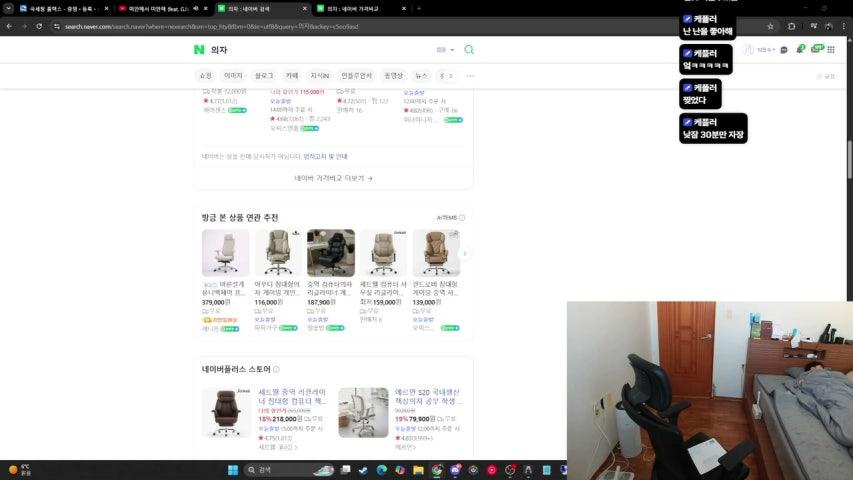Click the white mesh chair 379,000원 thumbnail

click(225, 253)
